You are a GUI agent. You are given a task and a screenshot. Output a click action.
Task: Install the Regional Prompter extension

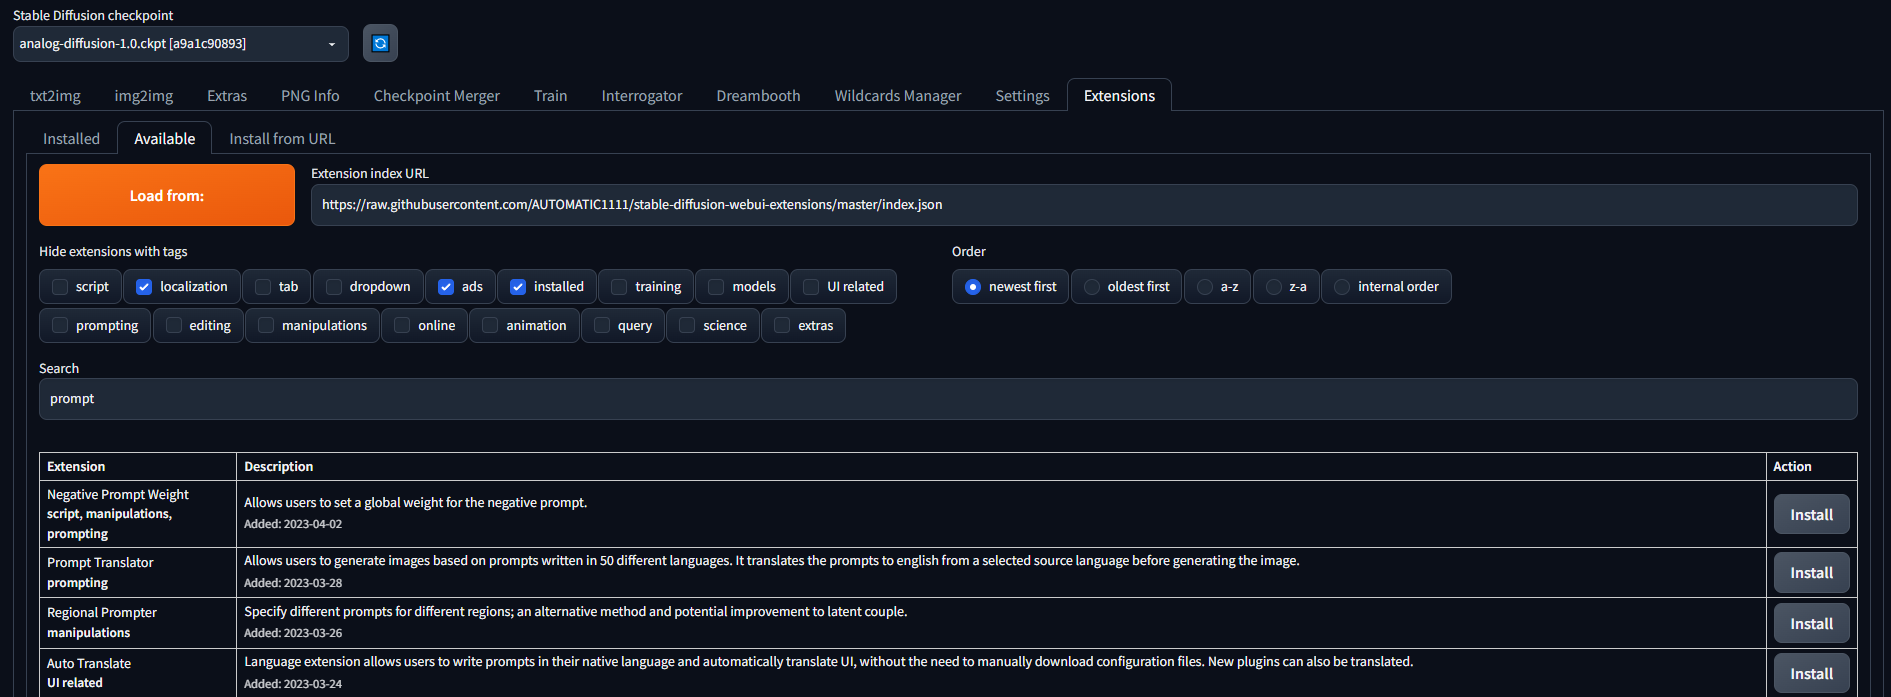[x=1811, y=624]
